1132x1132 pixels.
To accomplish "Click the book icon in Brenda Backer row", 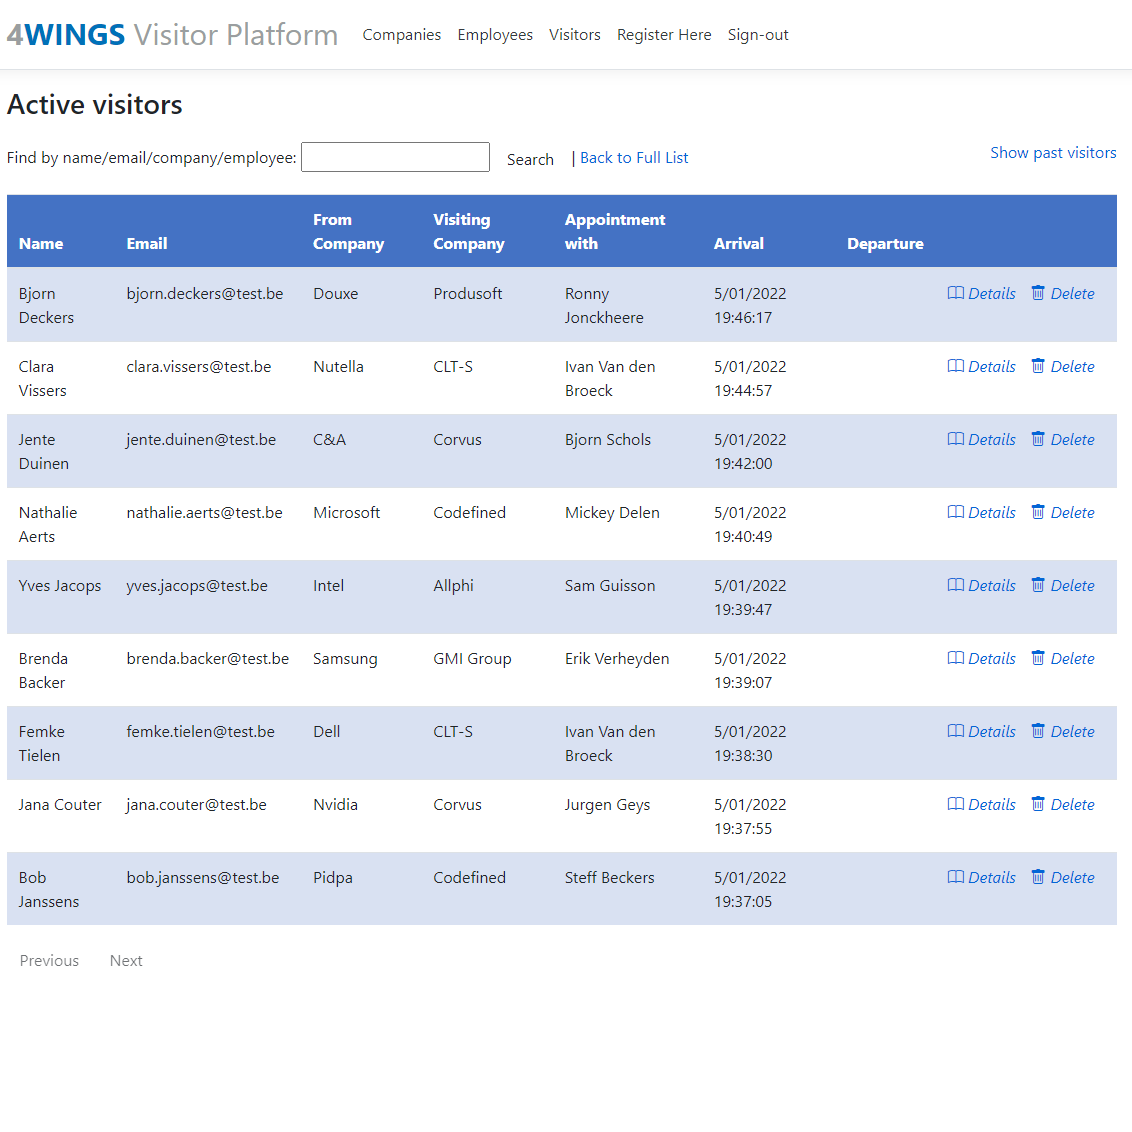I will [955, 657].
